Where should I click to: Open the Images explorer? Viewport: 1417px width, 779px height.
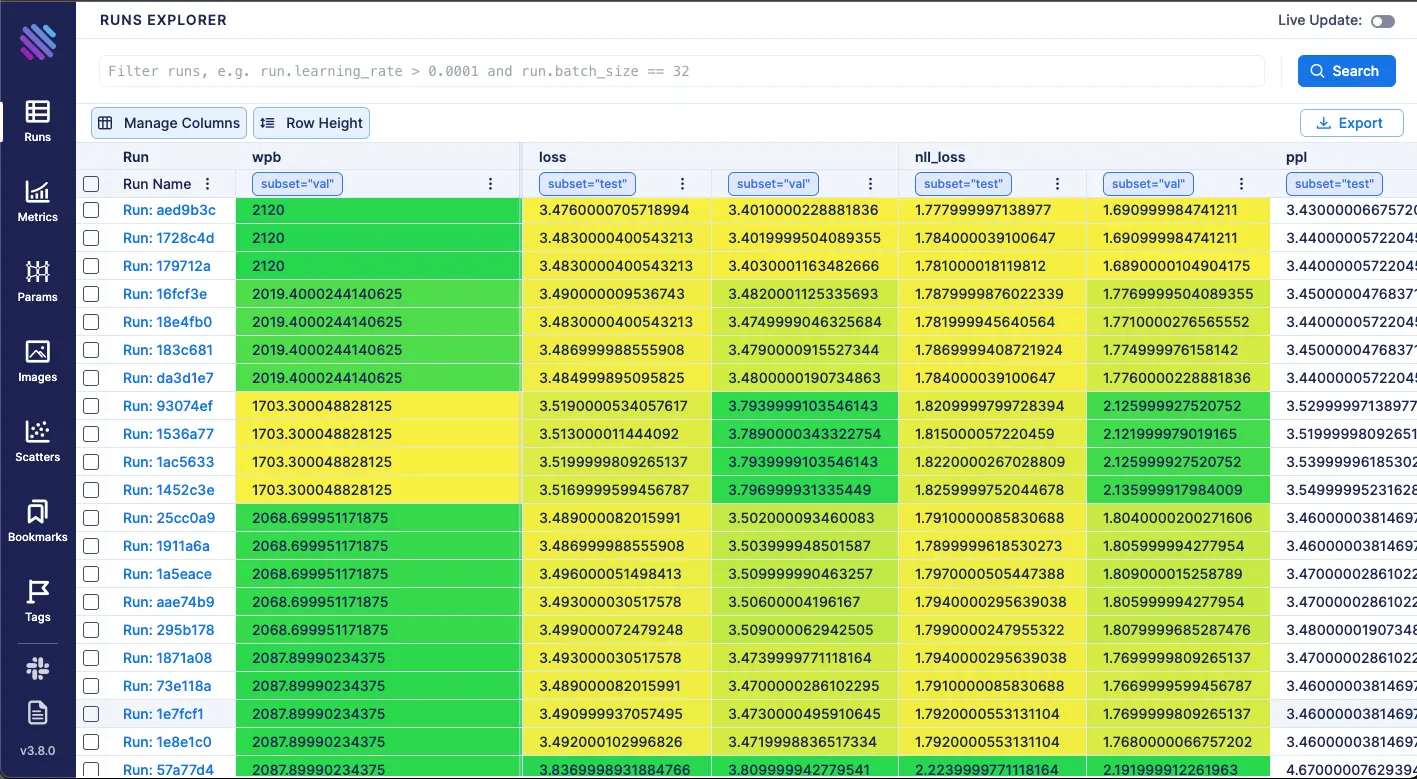[x=38, y=361]
